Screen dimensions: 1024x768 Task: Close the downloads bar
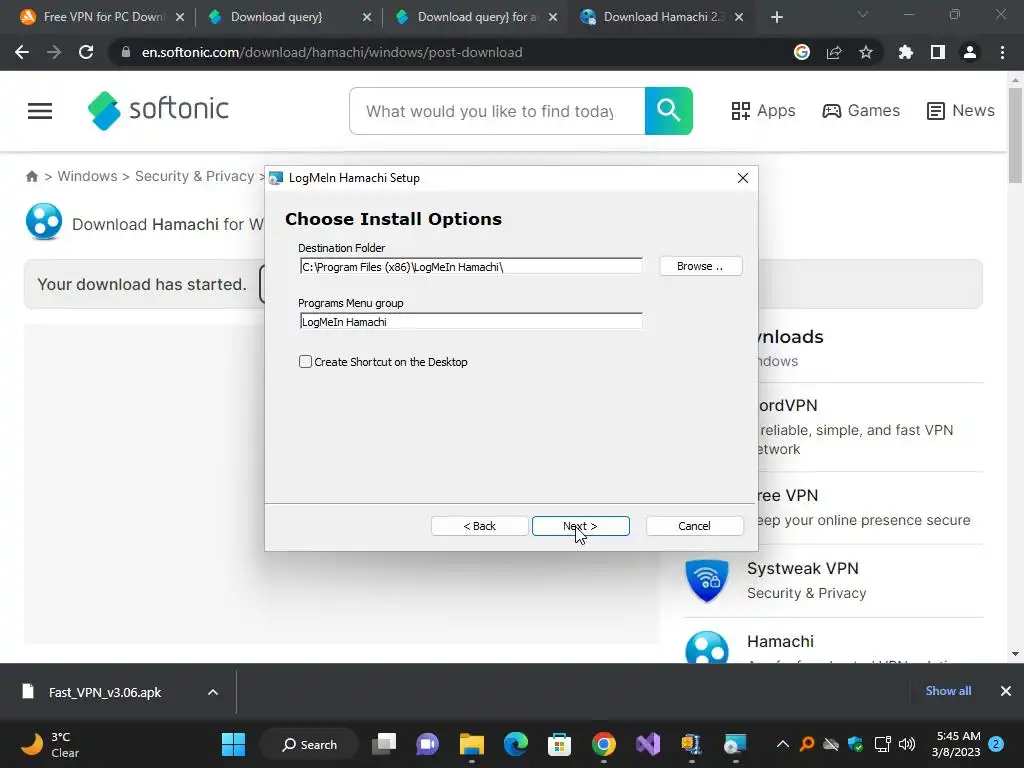point(1006,691)
